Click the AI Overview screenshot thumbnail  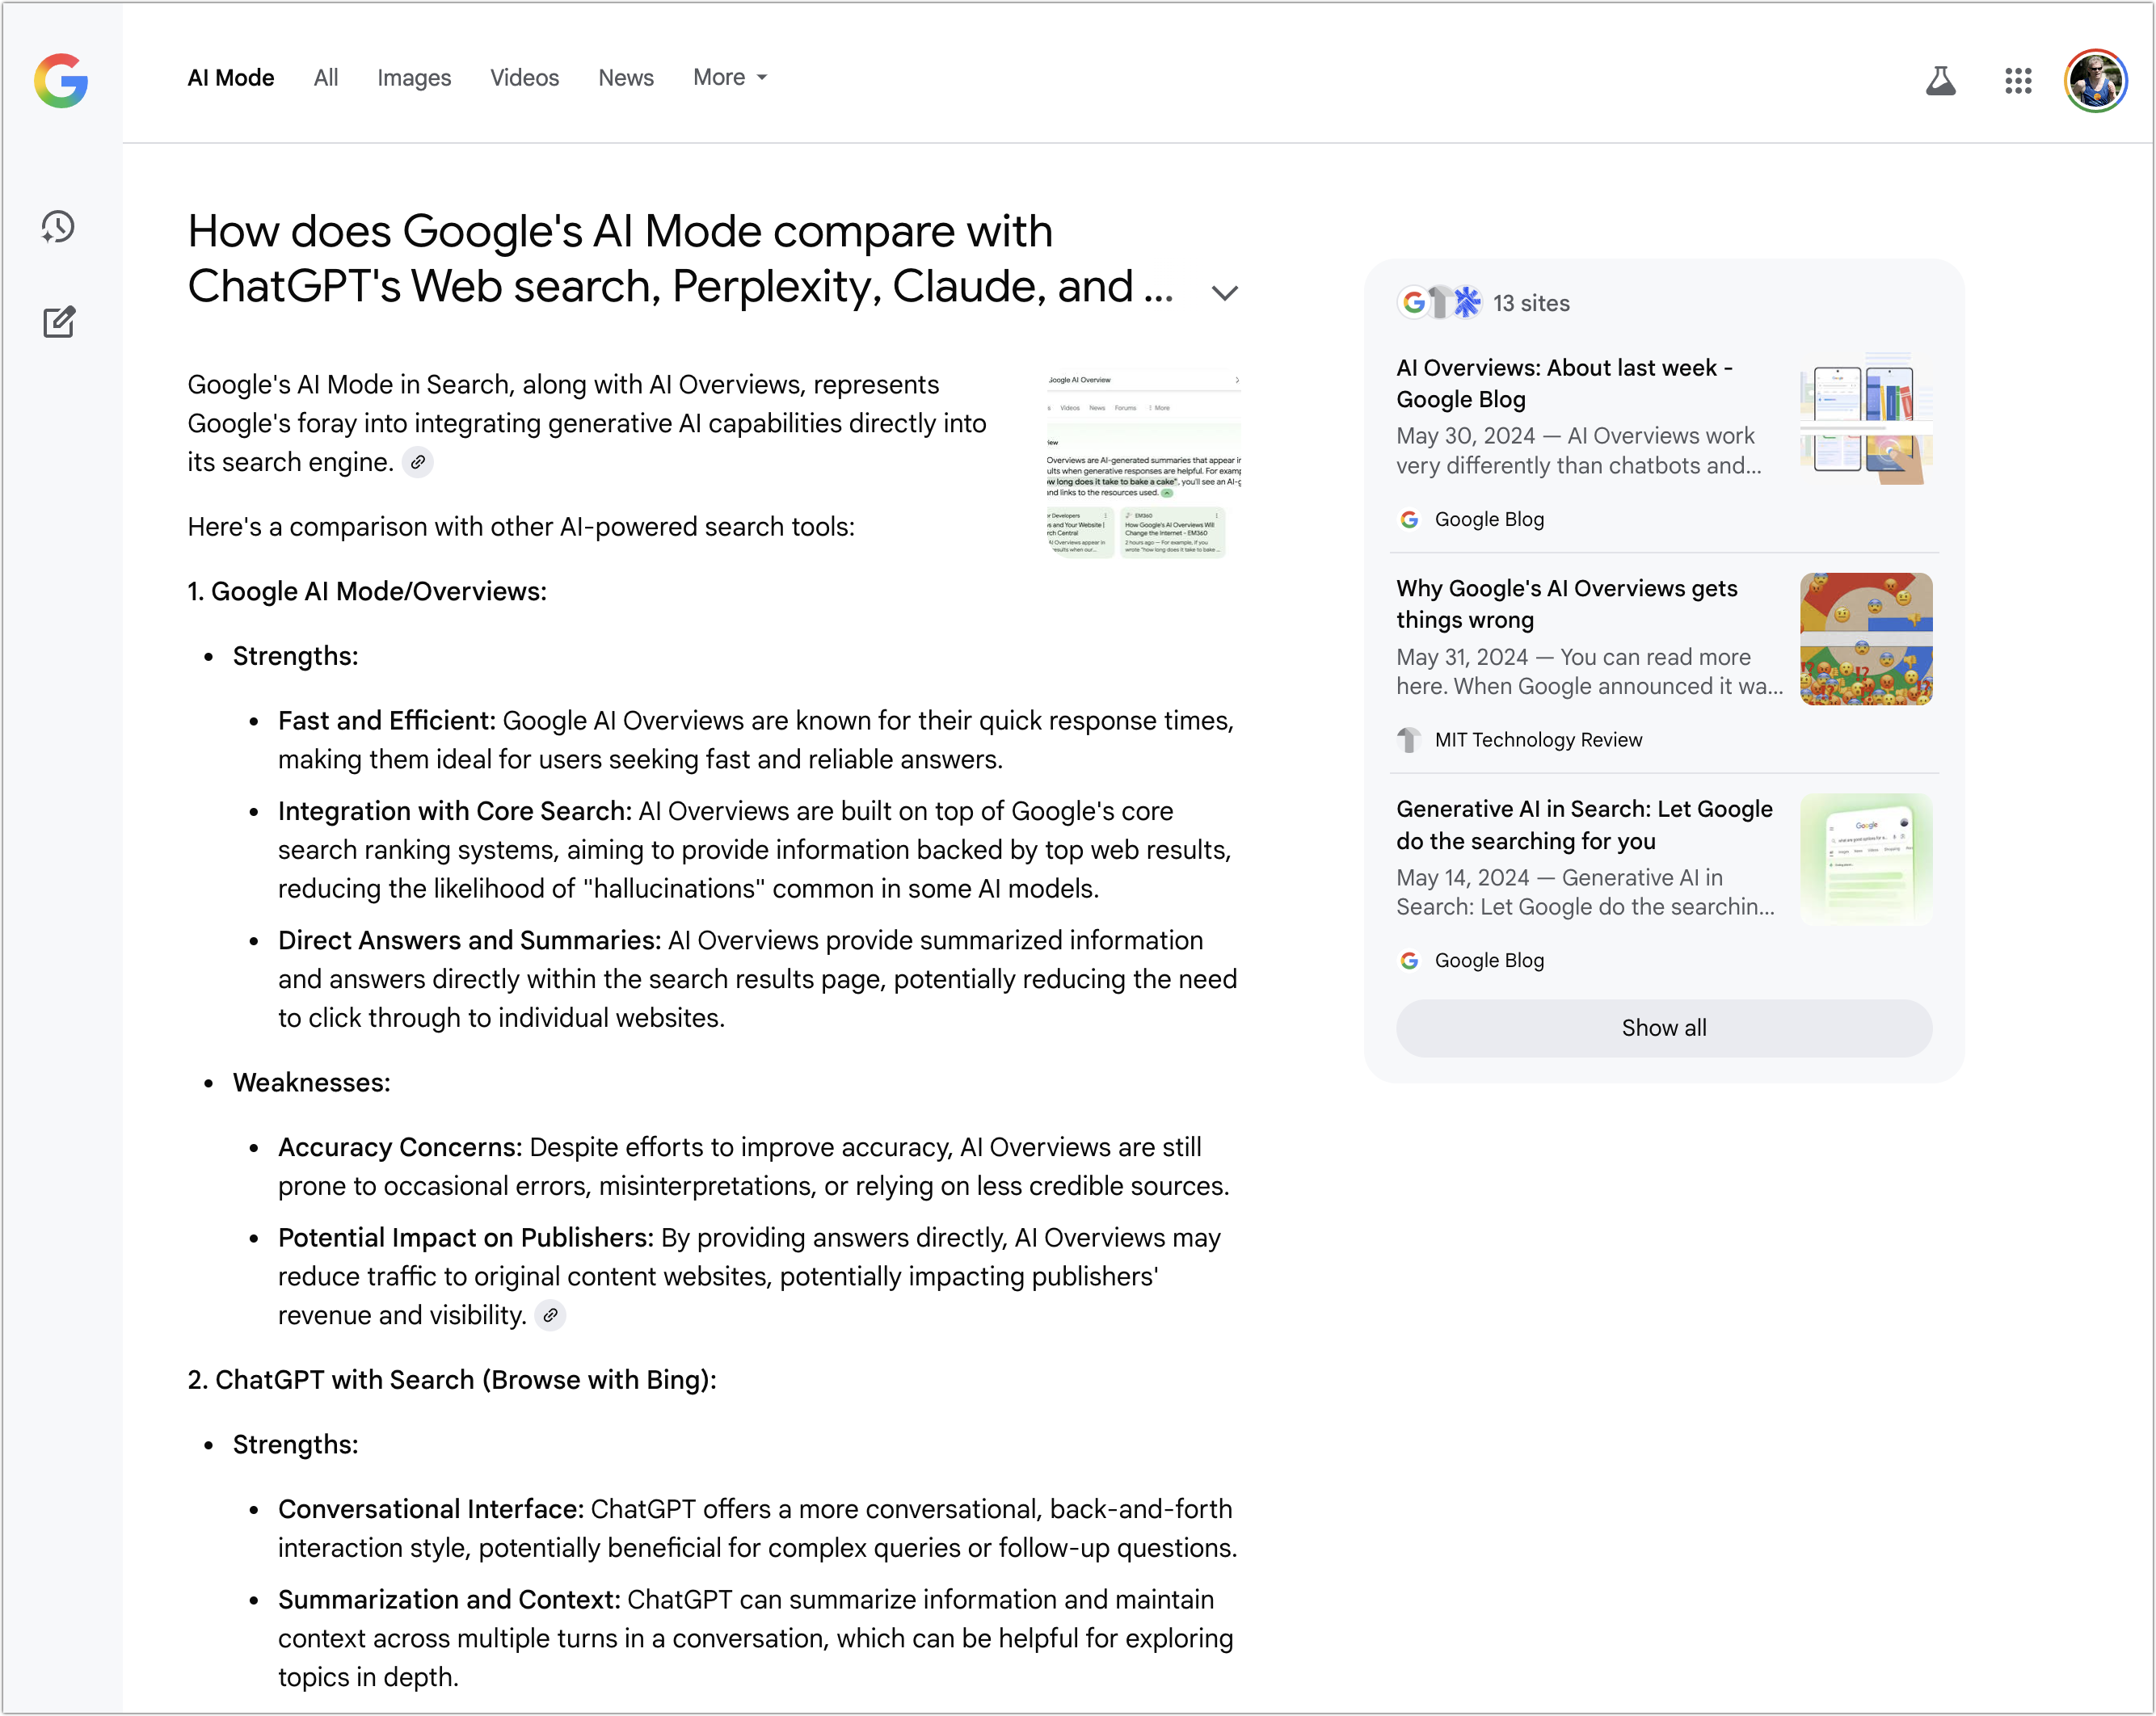point(1143,464)
